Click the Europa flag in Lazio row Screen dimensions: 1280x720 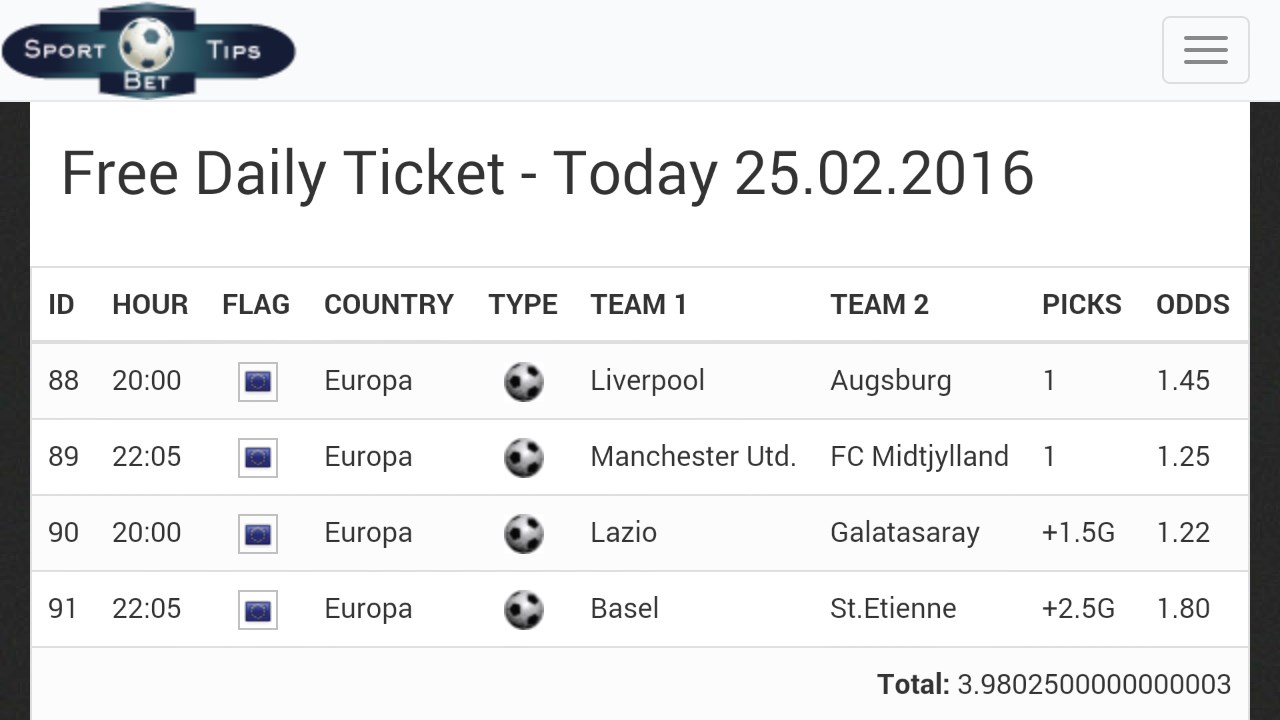tap(258, 533)
